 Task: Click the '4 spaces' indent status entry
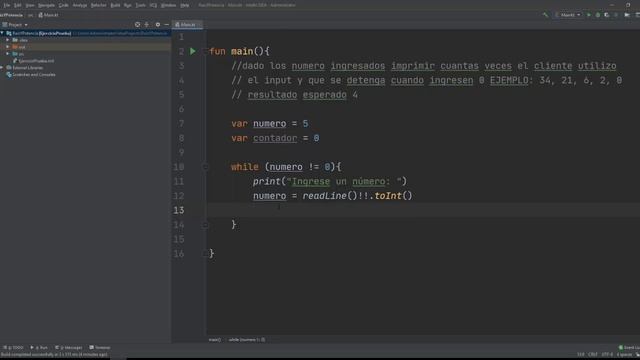(625, 355)
